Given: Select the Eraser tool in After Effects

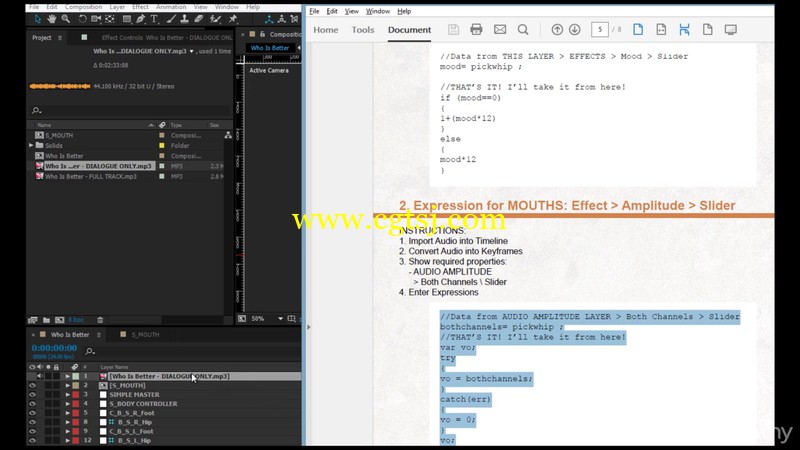Looking at the screenshot, I should 198,19.
